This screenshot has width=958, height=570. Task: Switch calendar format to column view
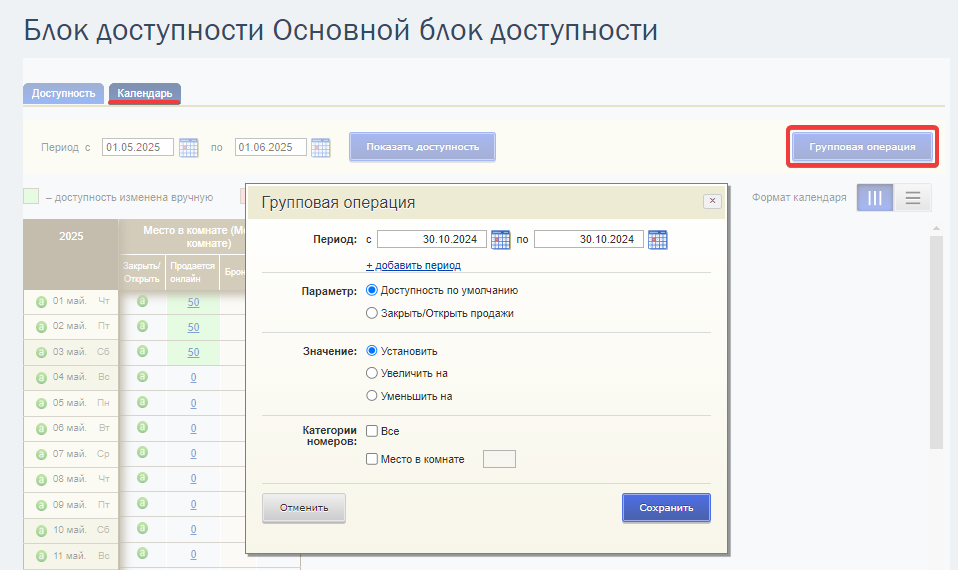coord(875,198)
